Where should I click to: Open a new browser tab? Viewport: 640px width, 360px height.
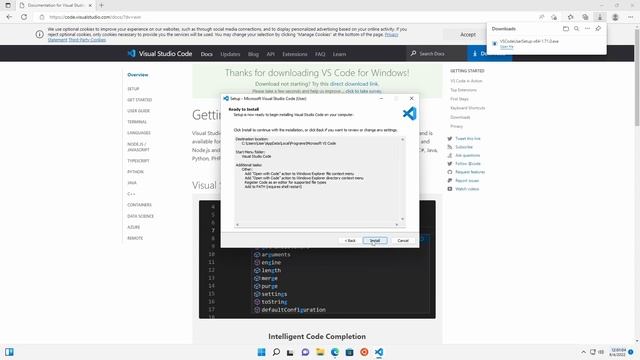[x=101, y=5]
